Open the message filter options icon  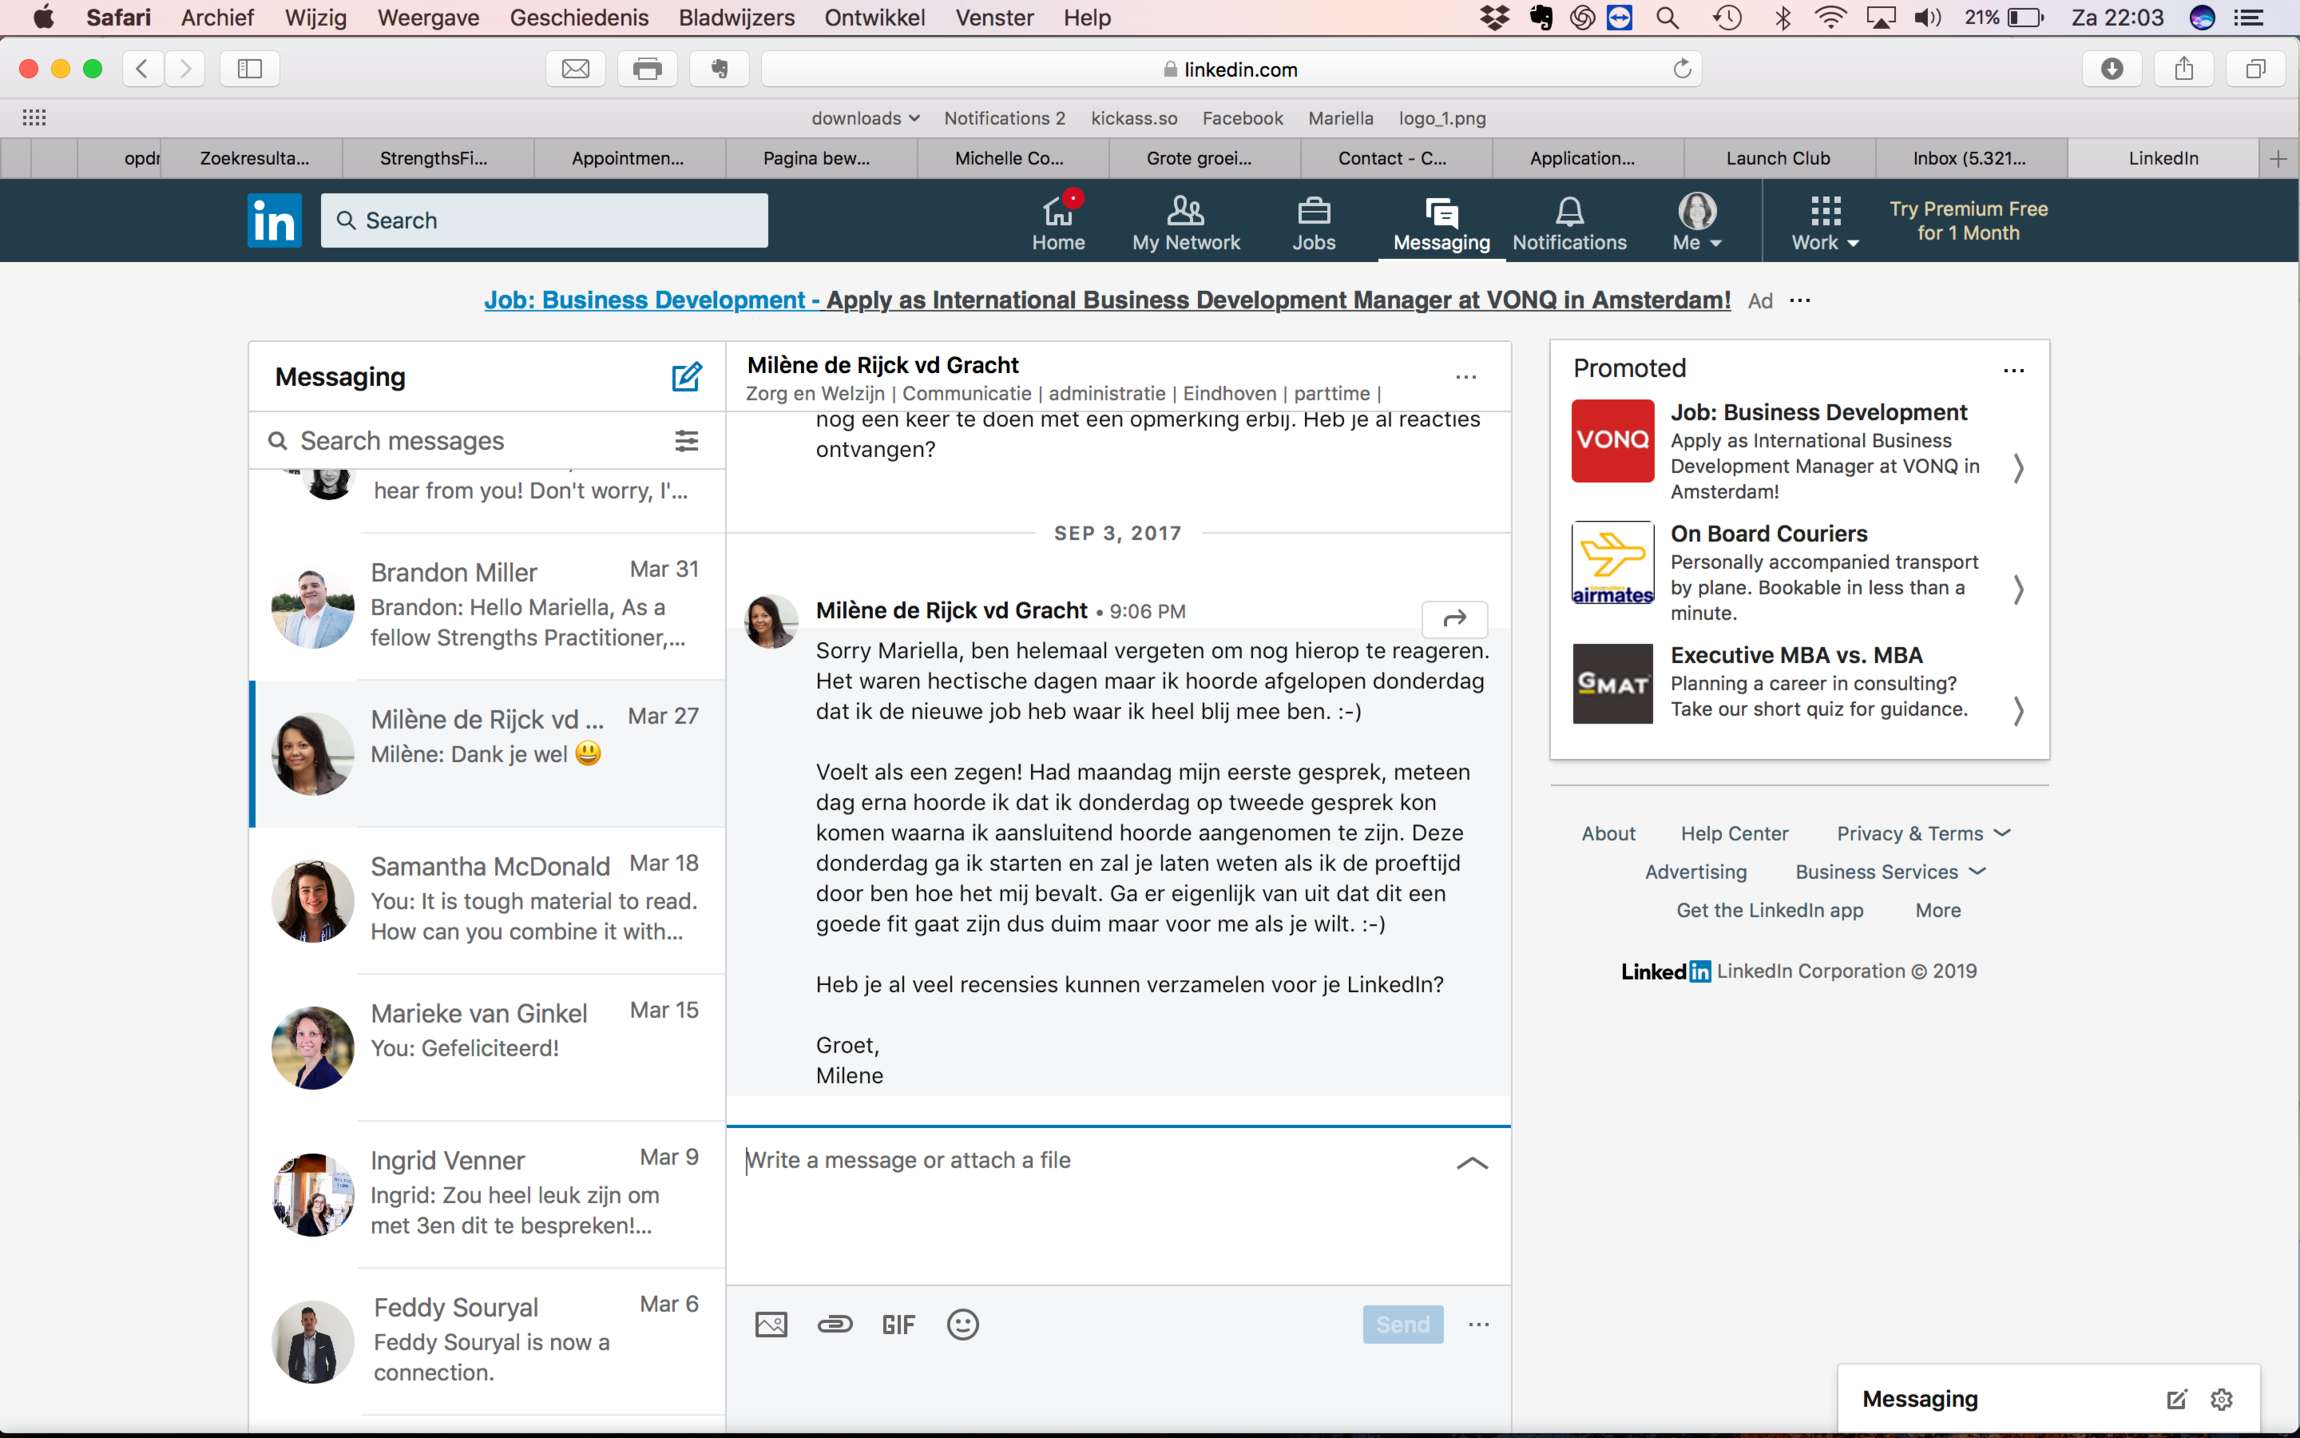click(686, 441)
